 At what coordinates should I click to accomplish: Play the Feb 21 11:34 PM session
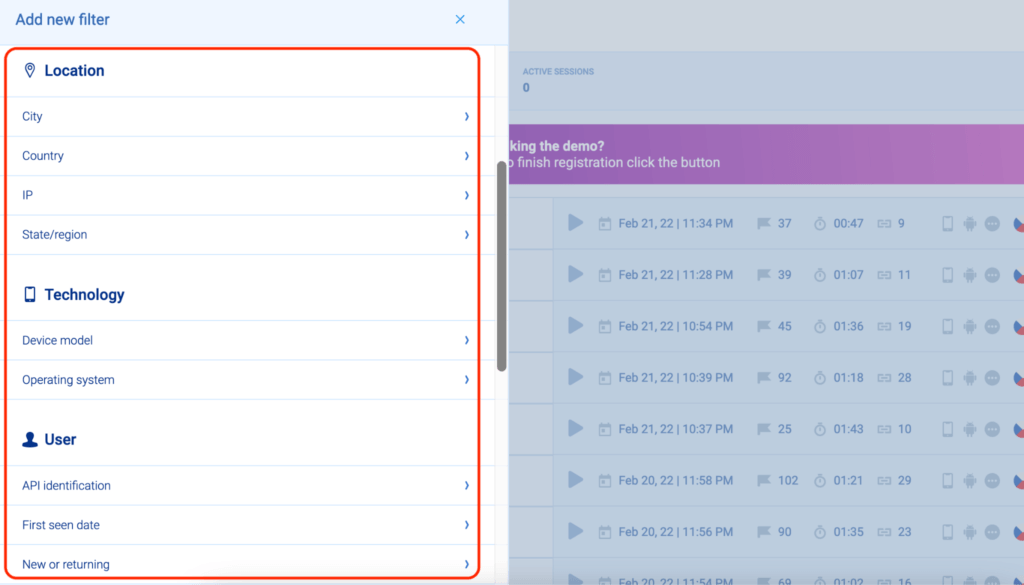pyautogui.click(x=575, y=223)
